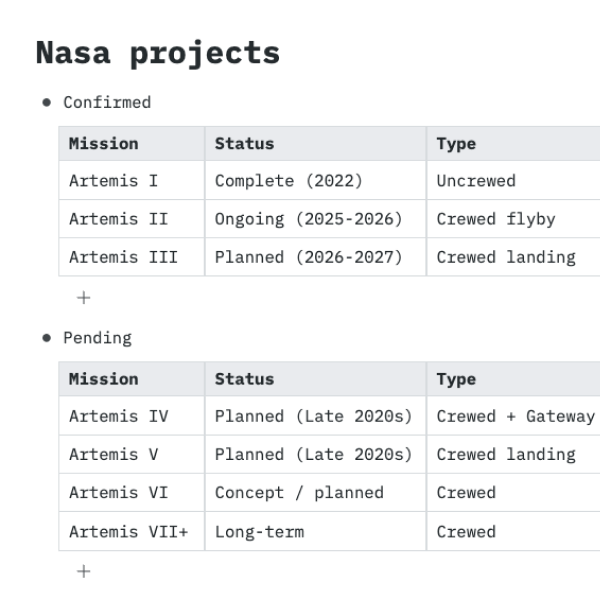Add a row below the Pending table
Screen dimensions: 600x600
pos(83,571)
